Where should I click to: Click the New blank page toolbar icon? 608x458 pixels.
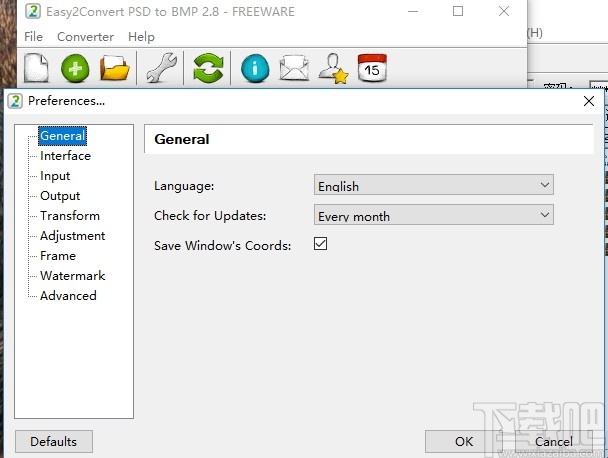tap(36, 68)
